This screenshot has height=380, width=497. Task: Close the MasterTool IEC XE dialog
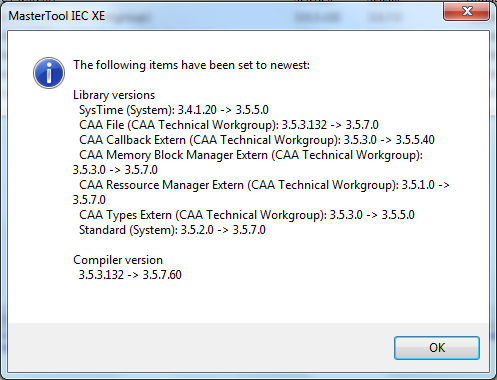(x=466, y=11)
